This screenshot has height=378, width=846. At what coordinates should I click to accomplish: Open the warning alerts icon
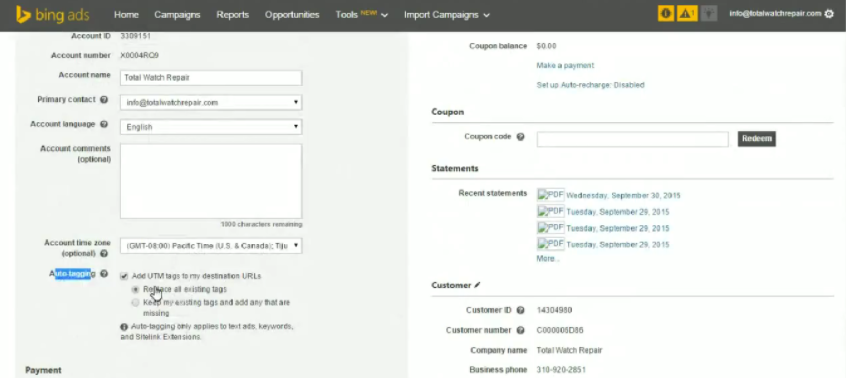coord(687,13)
